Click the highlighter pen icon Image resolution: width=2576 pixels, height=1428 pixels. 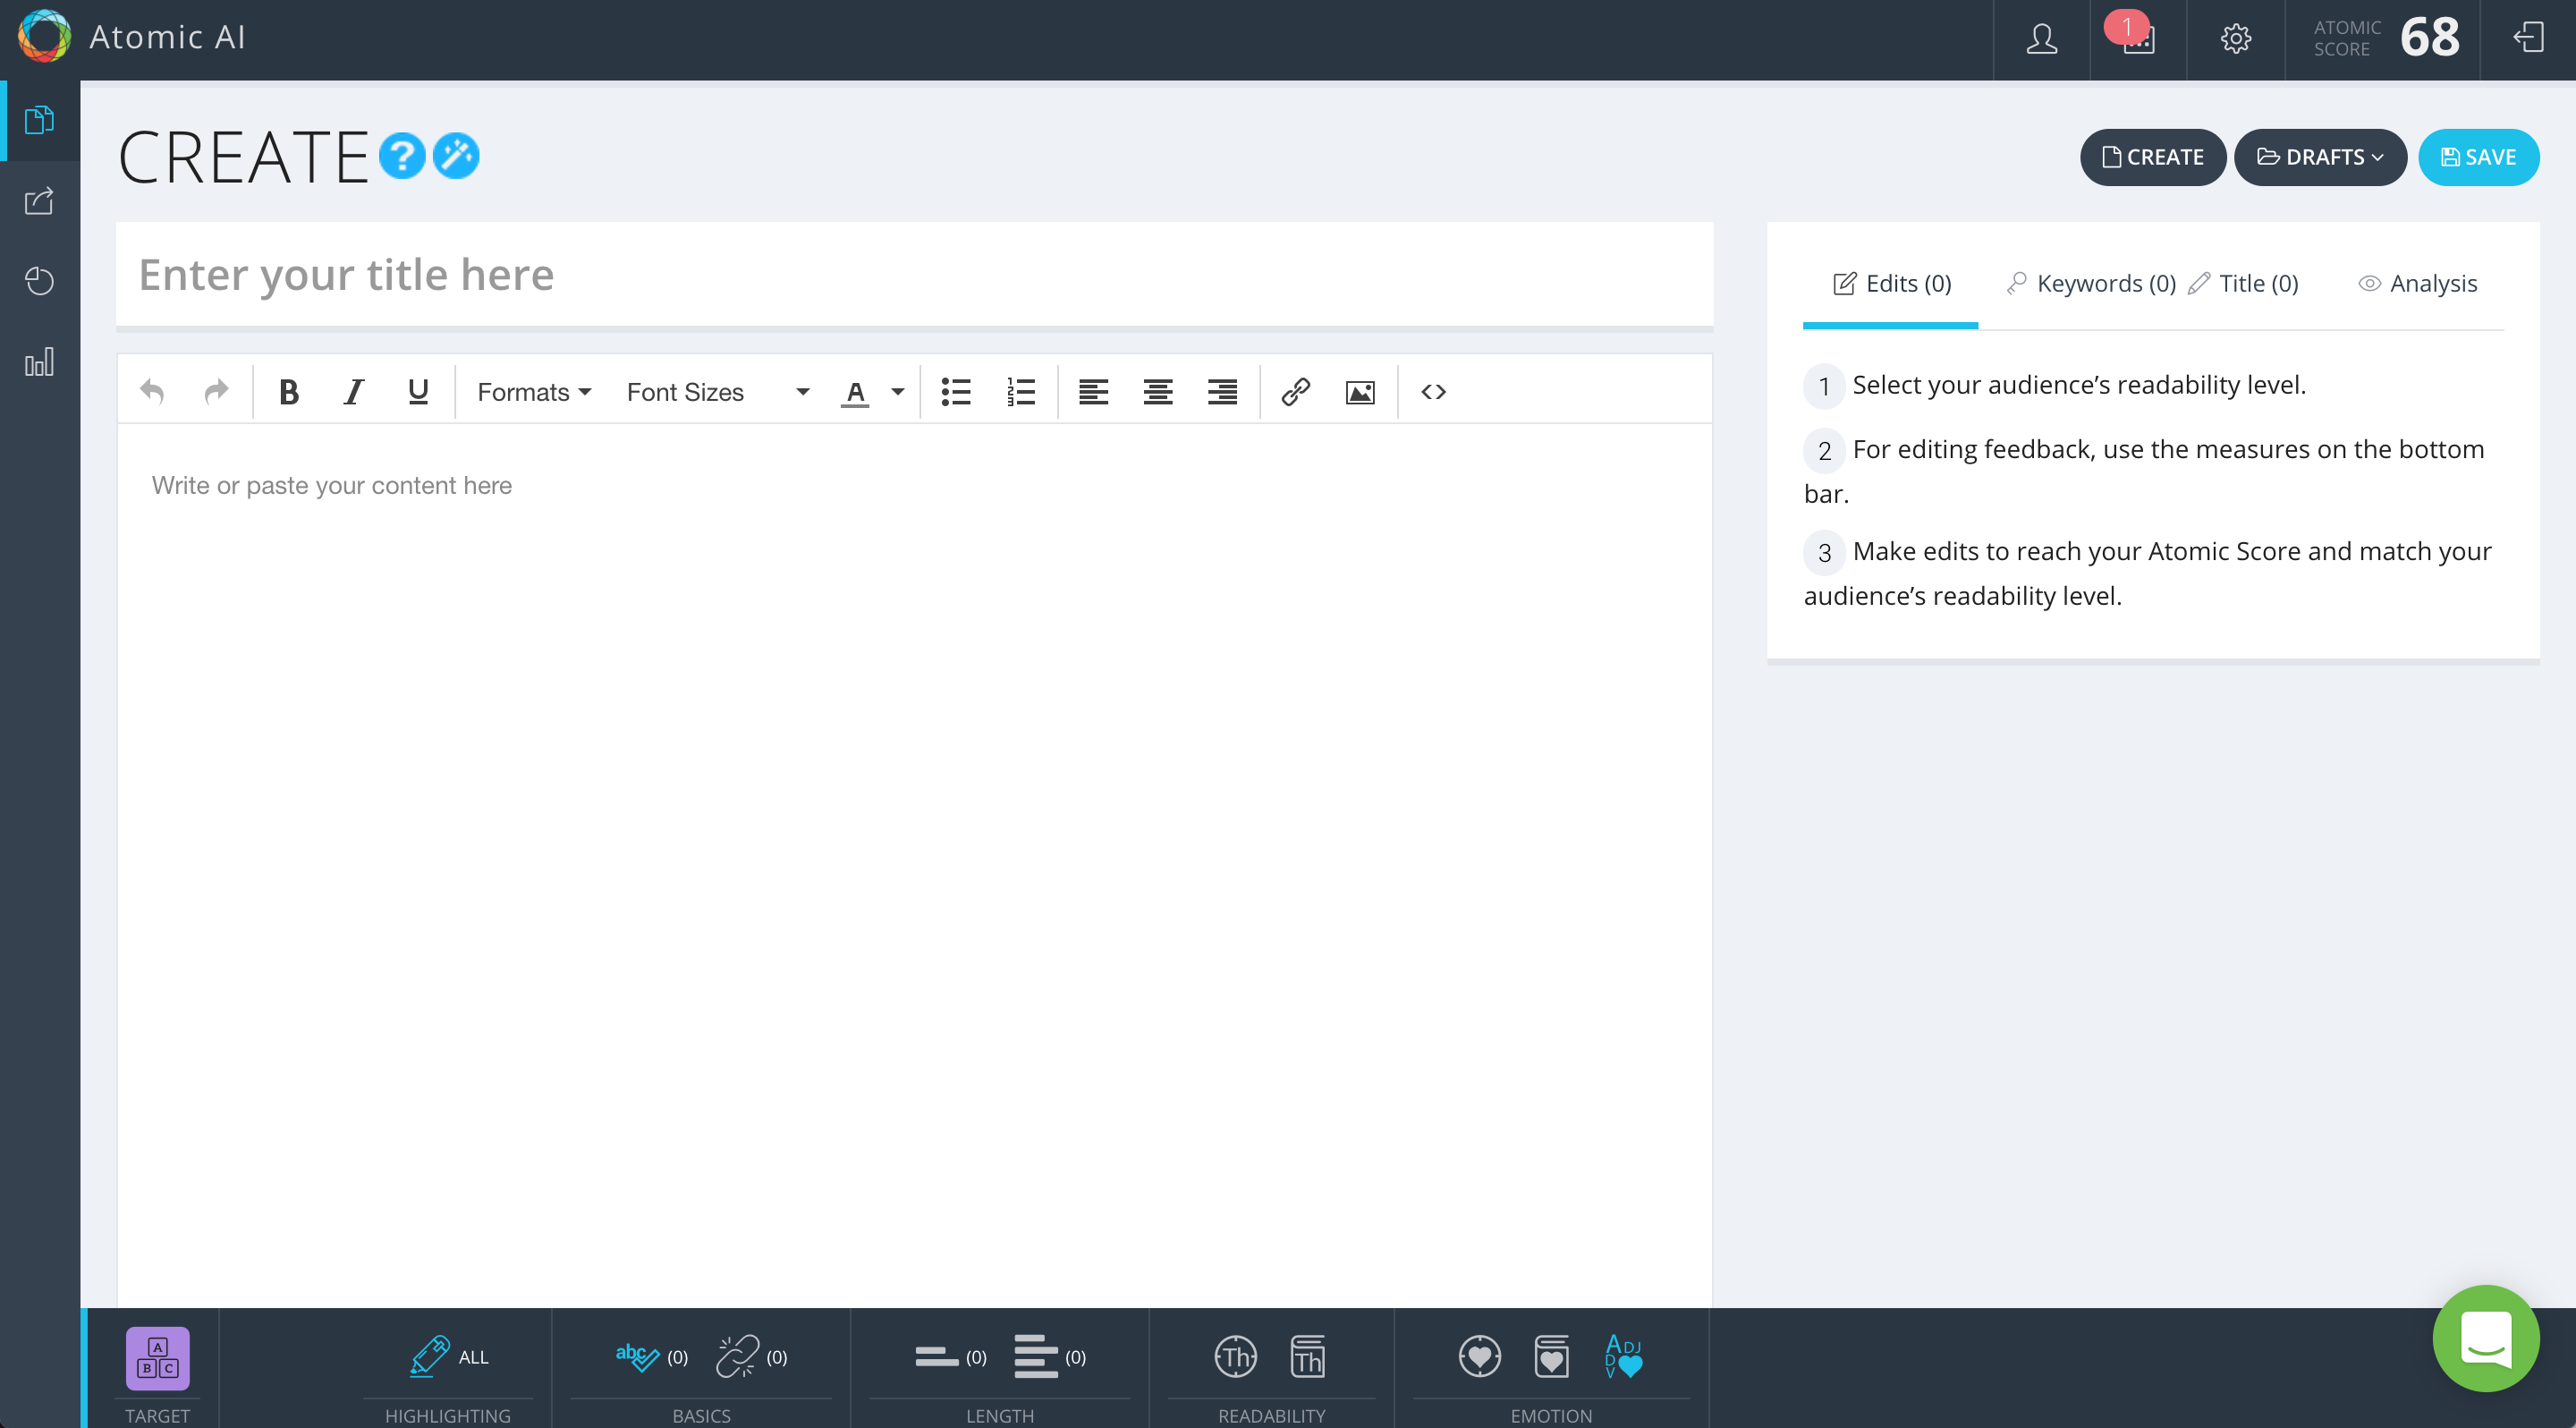[x=430, y=1356]
